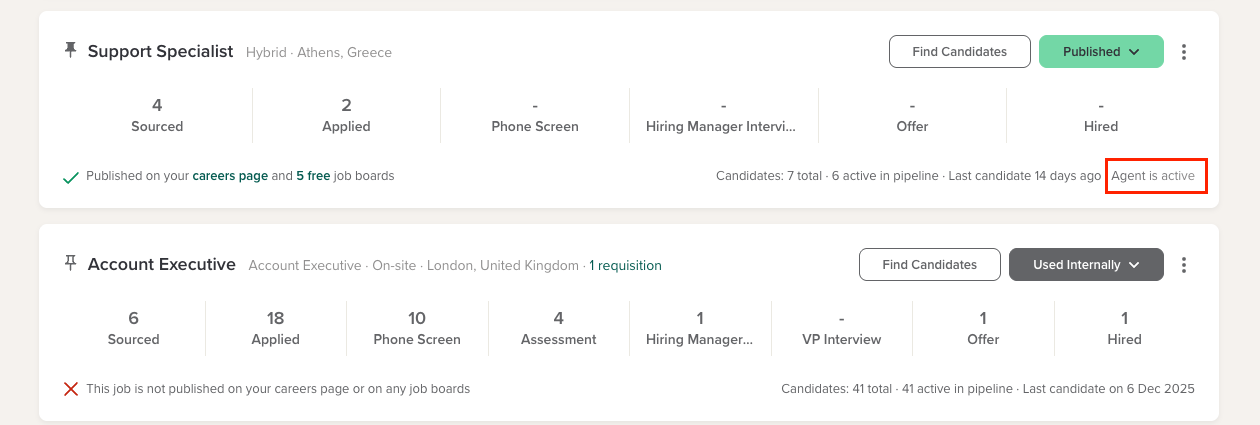Click the red not-published X icon
Viewport: 1260px width, 425px height.
(71, 389)
